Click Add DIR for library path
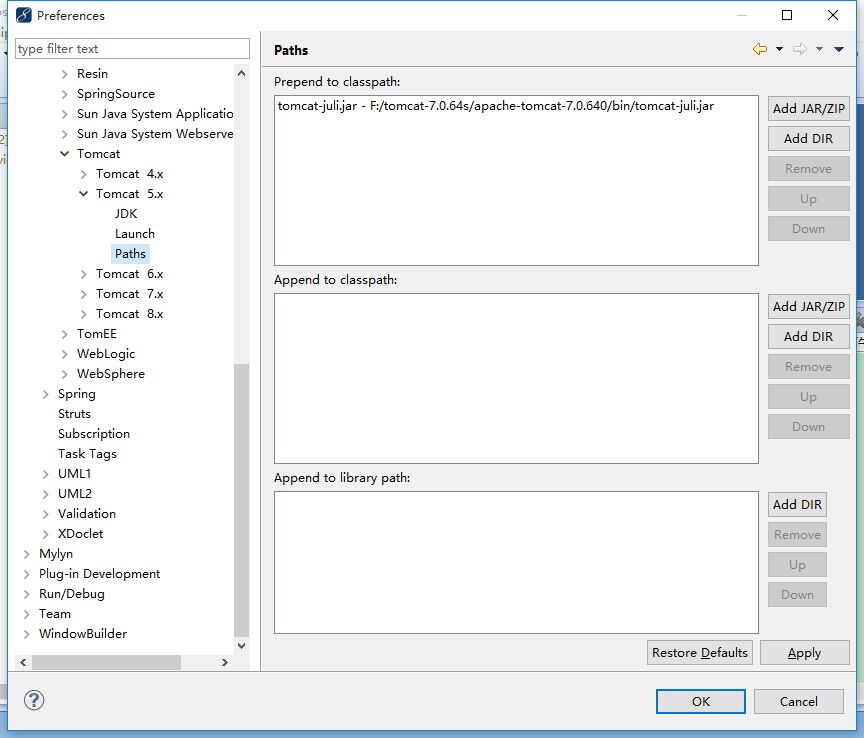This screenshot has width=864, height=738. 797,504
